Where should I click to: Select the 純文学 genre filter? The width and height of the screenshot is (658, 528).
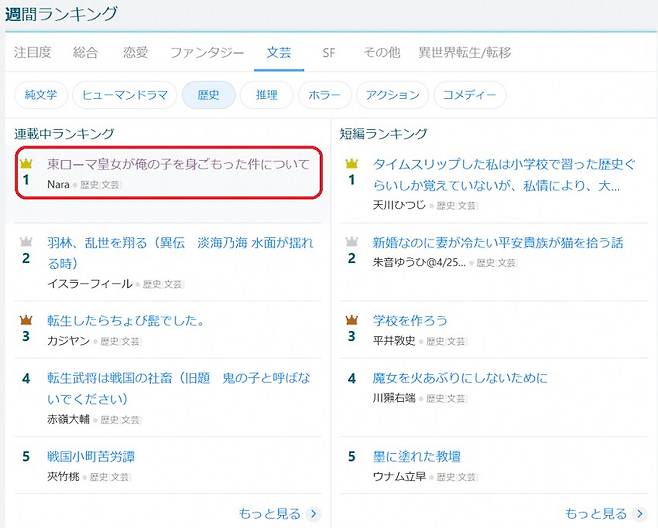click(41, 95)
